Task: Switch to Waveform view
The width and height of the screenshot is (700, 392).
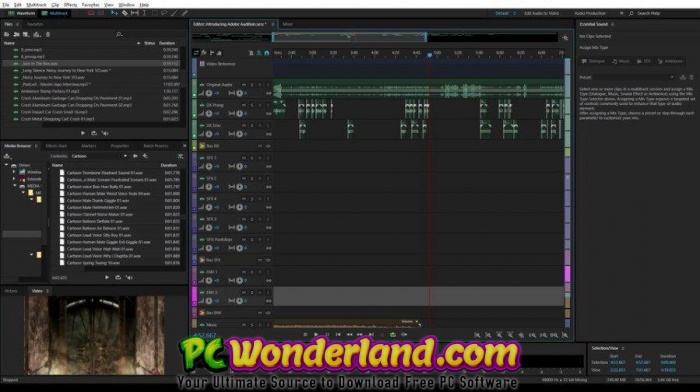Action: 21,13
